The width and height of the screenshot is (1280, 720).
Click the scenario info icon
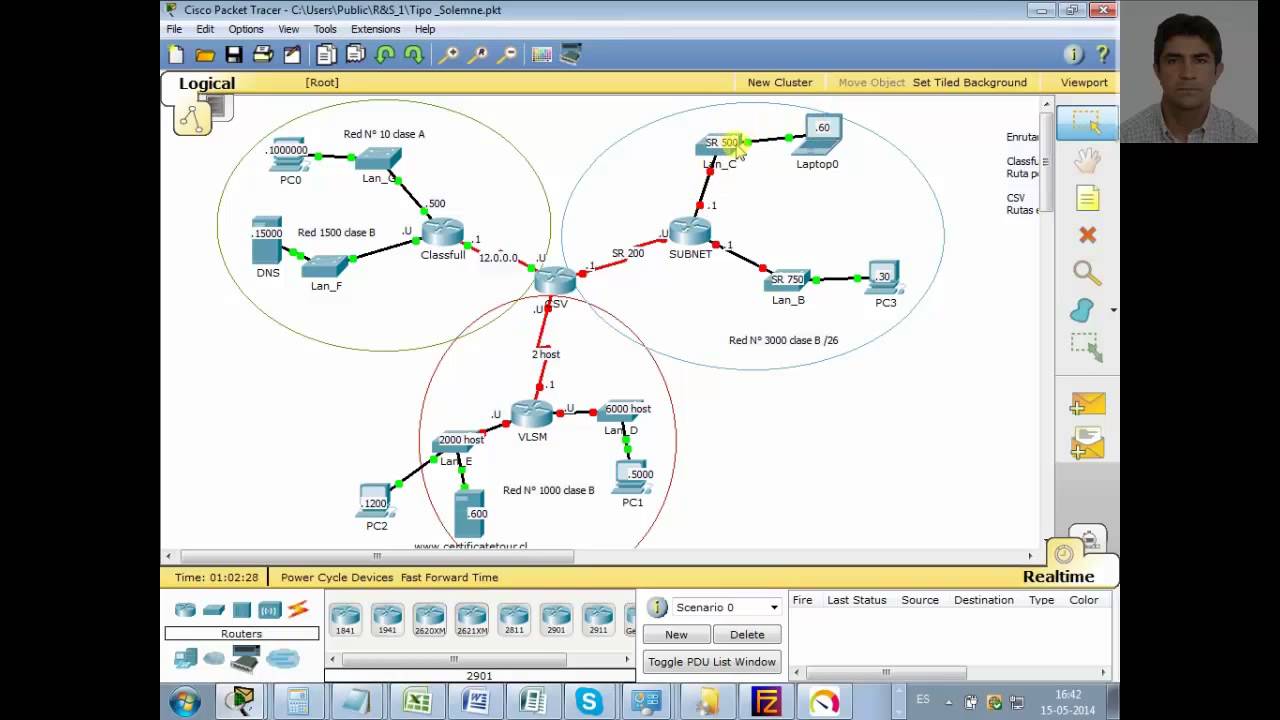tap(657, 607)
